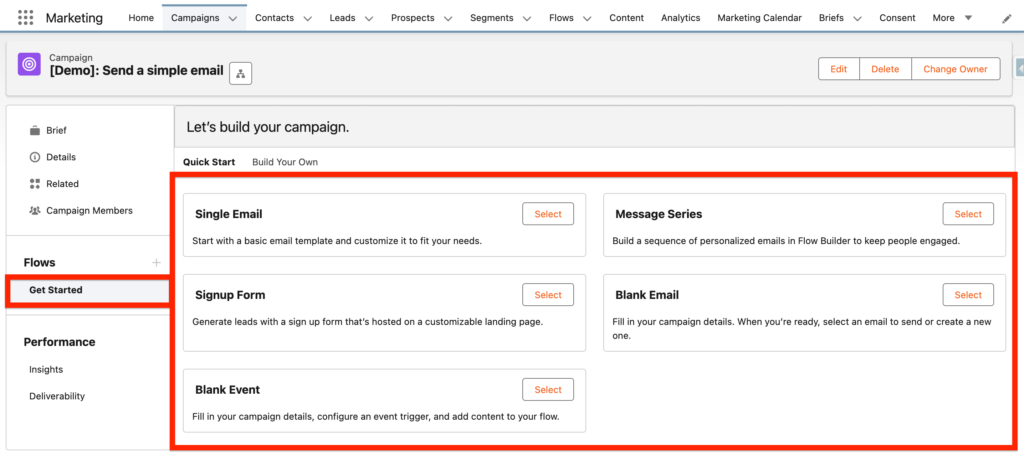Click the Change Owner button
This screenshot has width=1024, height=471.
point(955,69)
